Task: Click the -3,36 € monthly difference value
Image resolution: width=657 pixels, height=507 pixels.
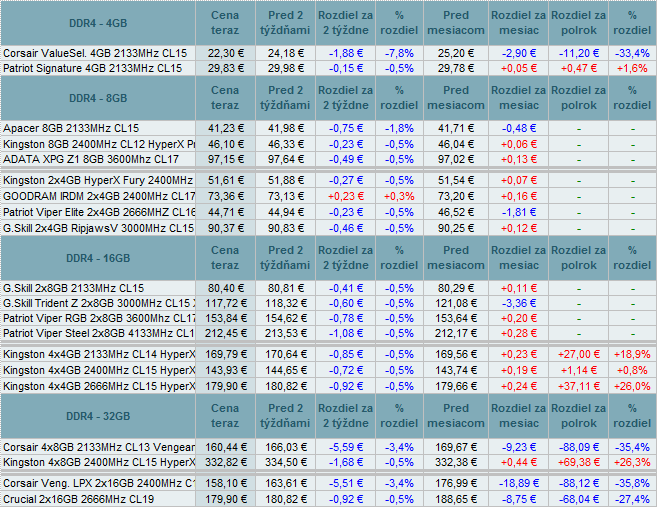Action: [x=519, y=303]
